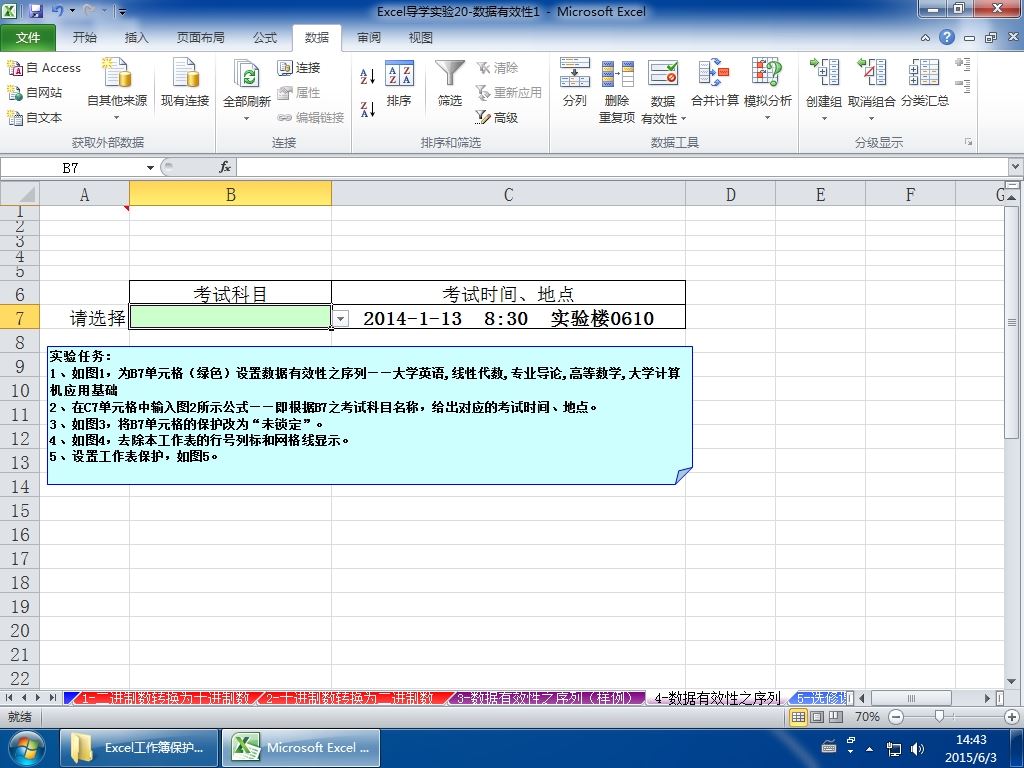Switch to Normal view button
1024x768 pixels.
coord(798,717)
